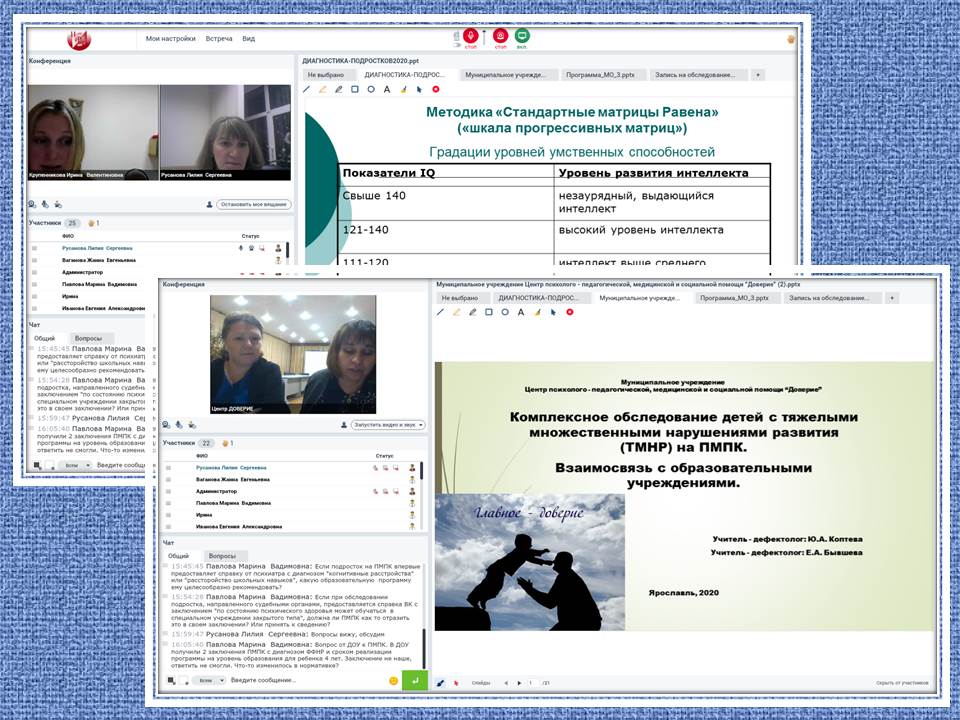Open the emoji smiley picker in chat

point(394,680)
